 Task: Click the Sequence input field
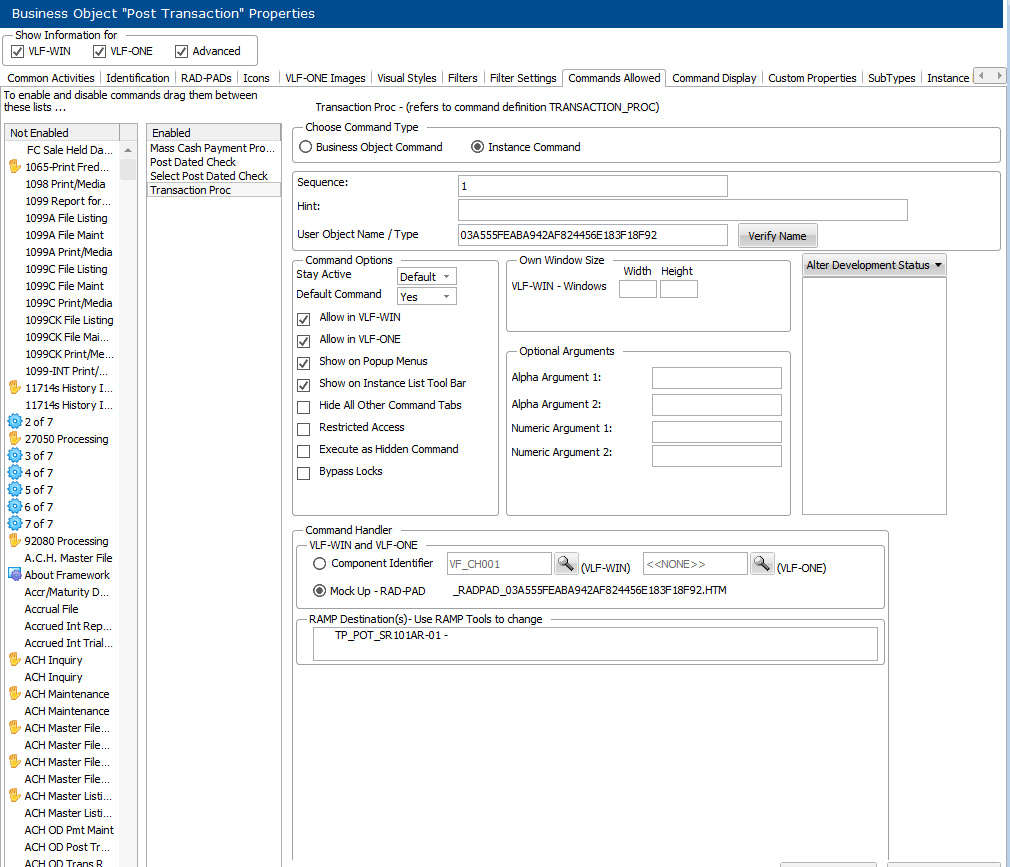point(593,186)
